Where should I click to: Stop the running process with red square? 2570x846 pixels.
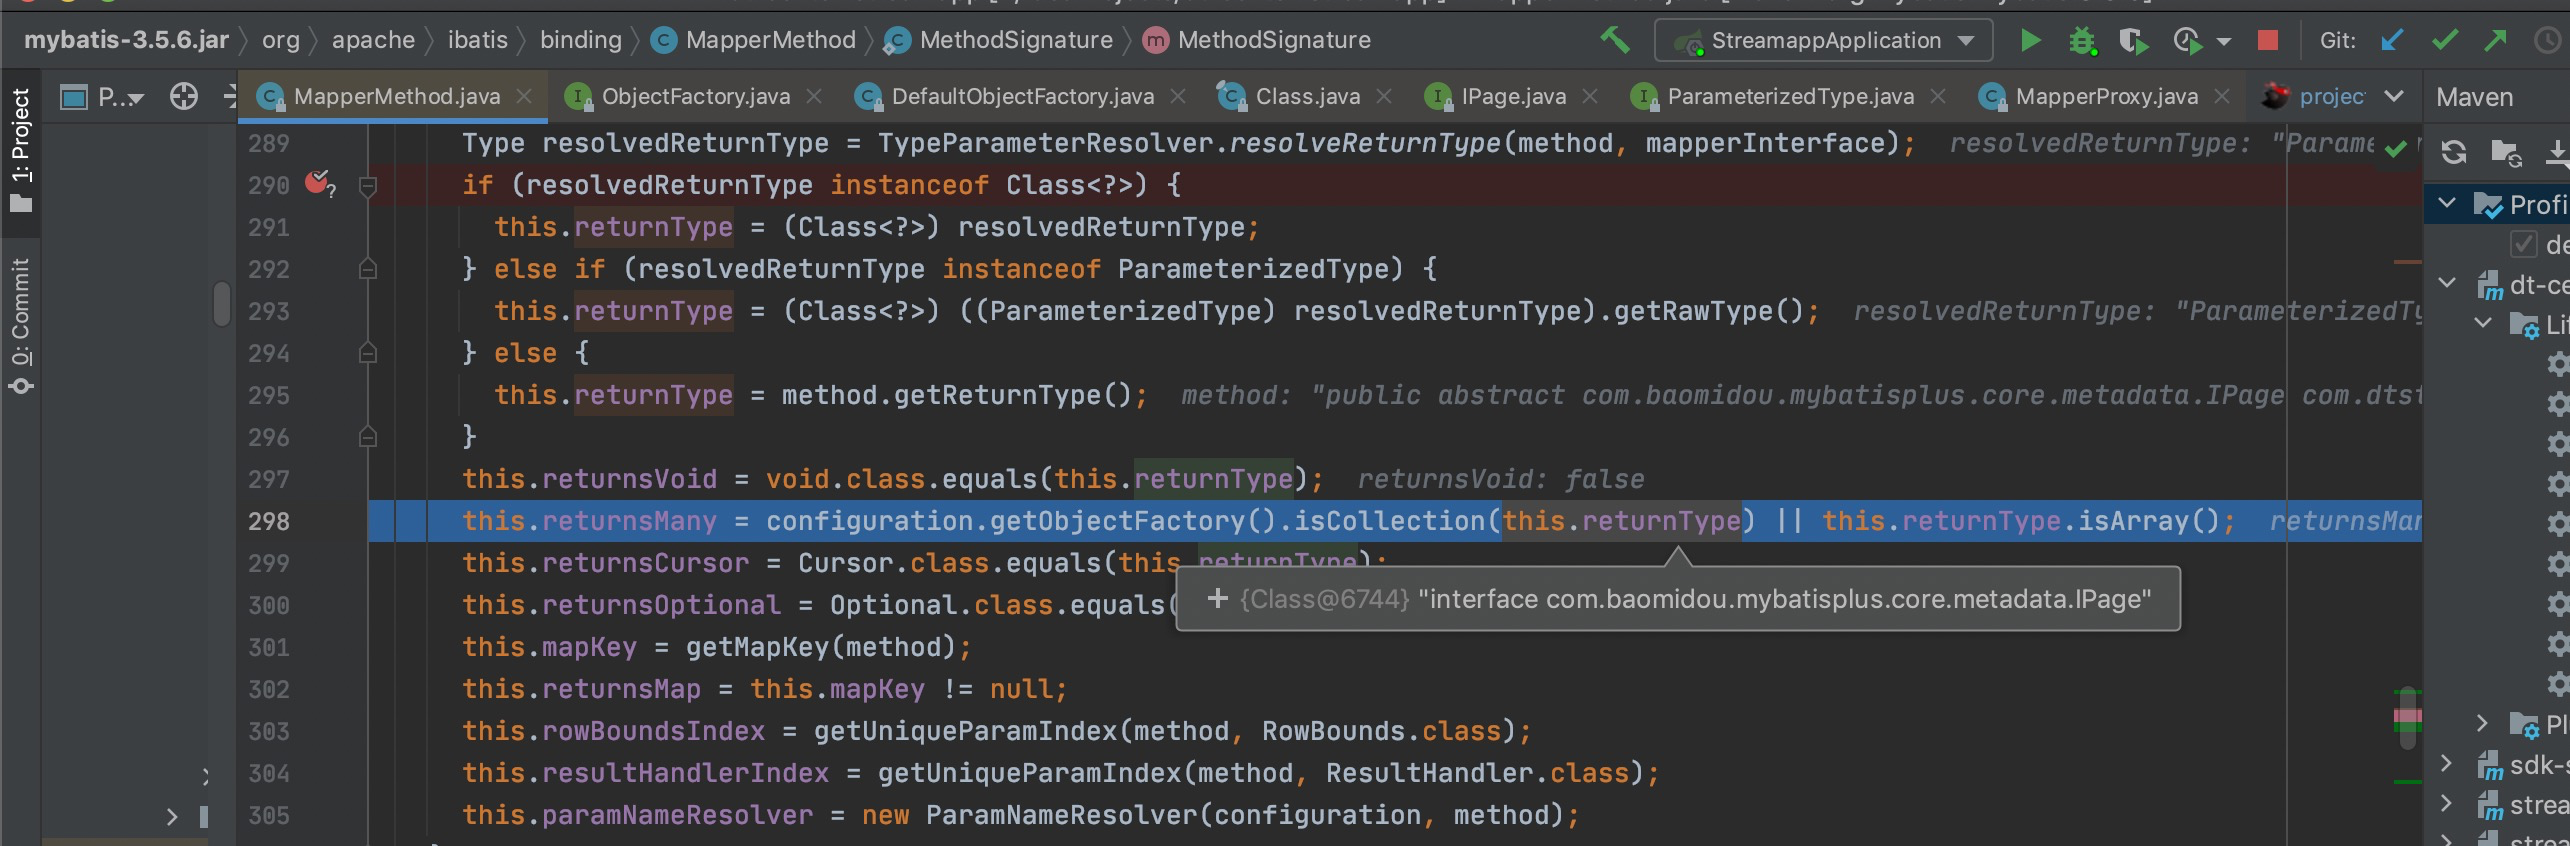[x=2267, y=41]
